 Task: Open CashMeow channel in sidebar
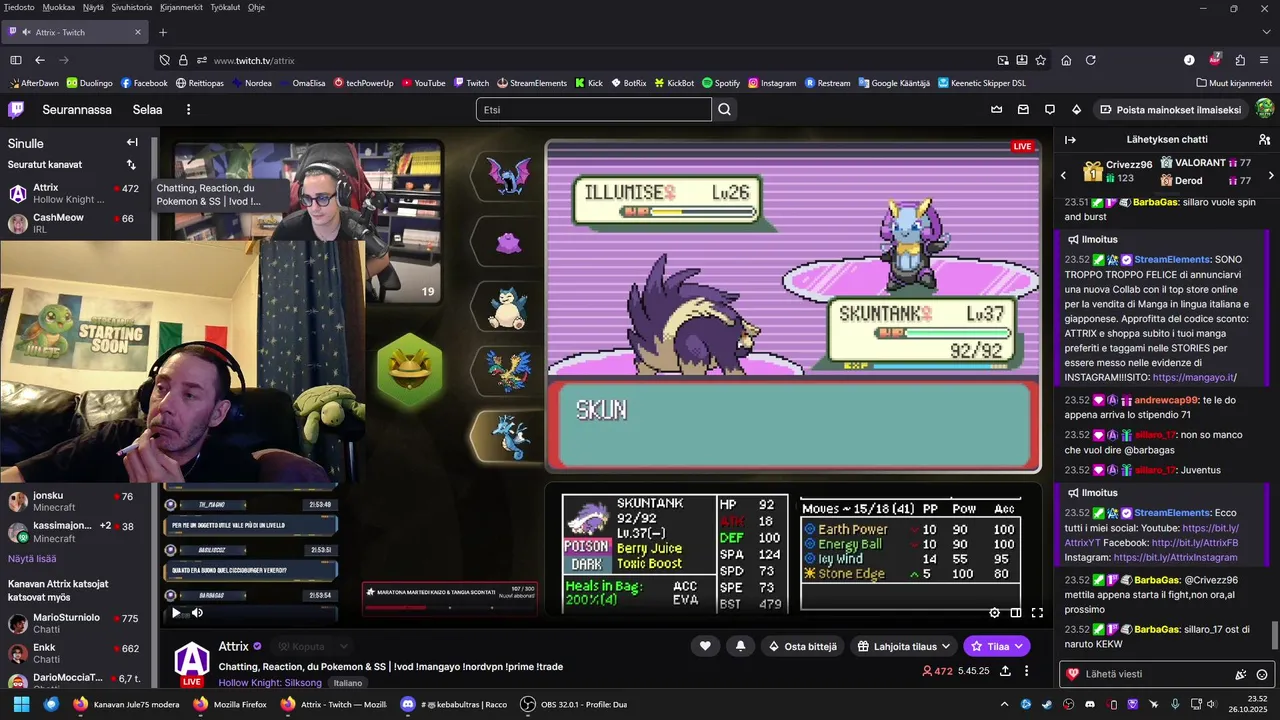[75, 223]
